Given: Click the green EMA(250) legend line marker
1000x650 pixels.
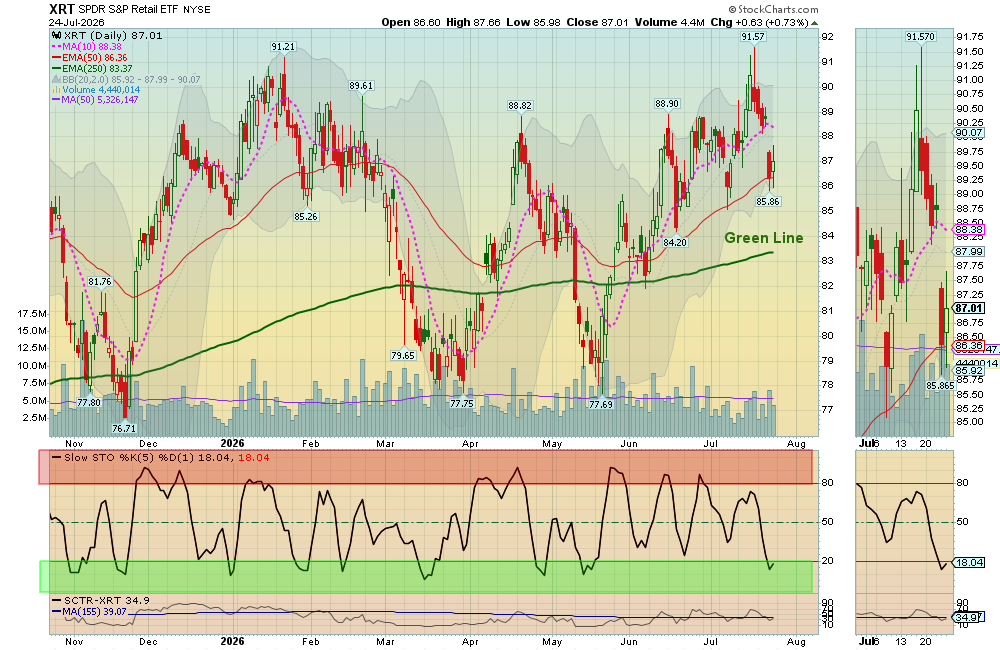Looking at the screenshot, I should click(x=56, y=68).
